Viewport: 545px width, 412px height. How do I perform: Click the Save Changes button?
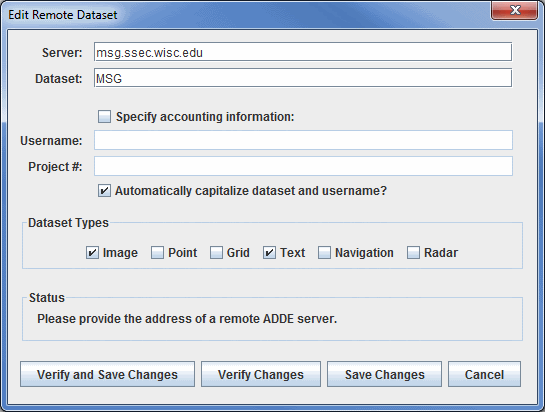(x=384, y=374)
